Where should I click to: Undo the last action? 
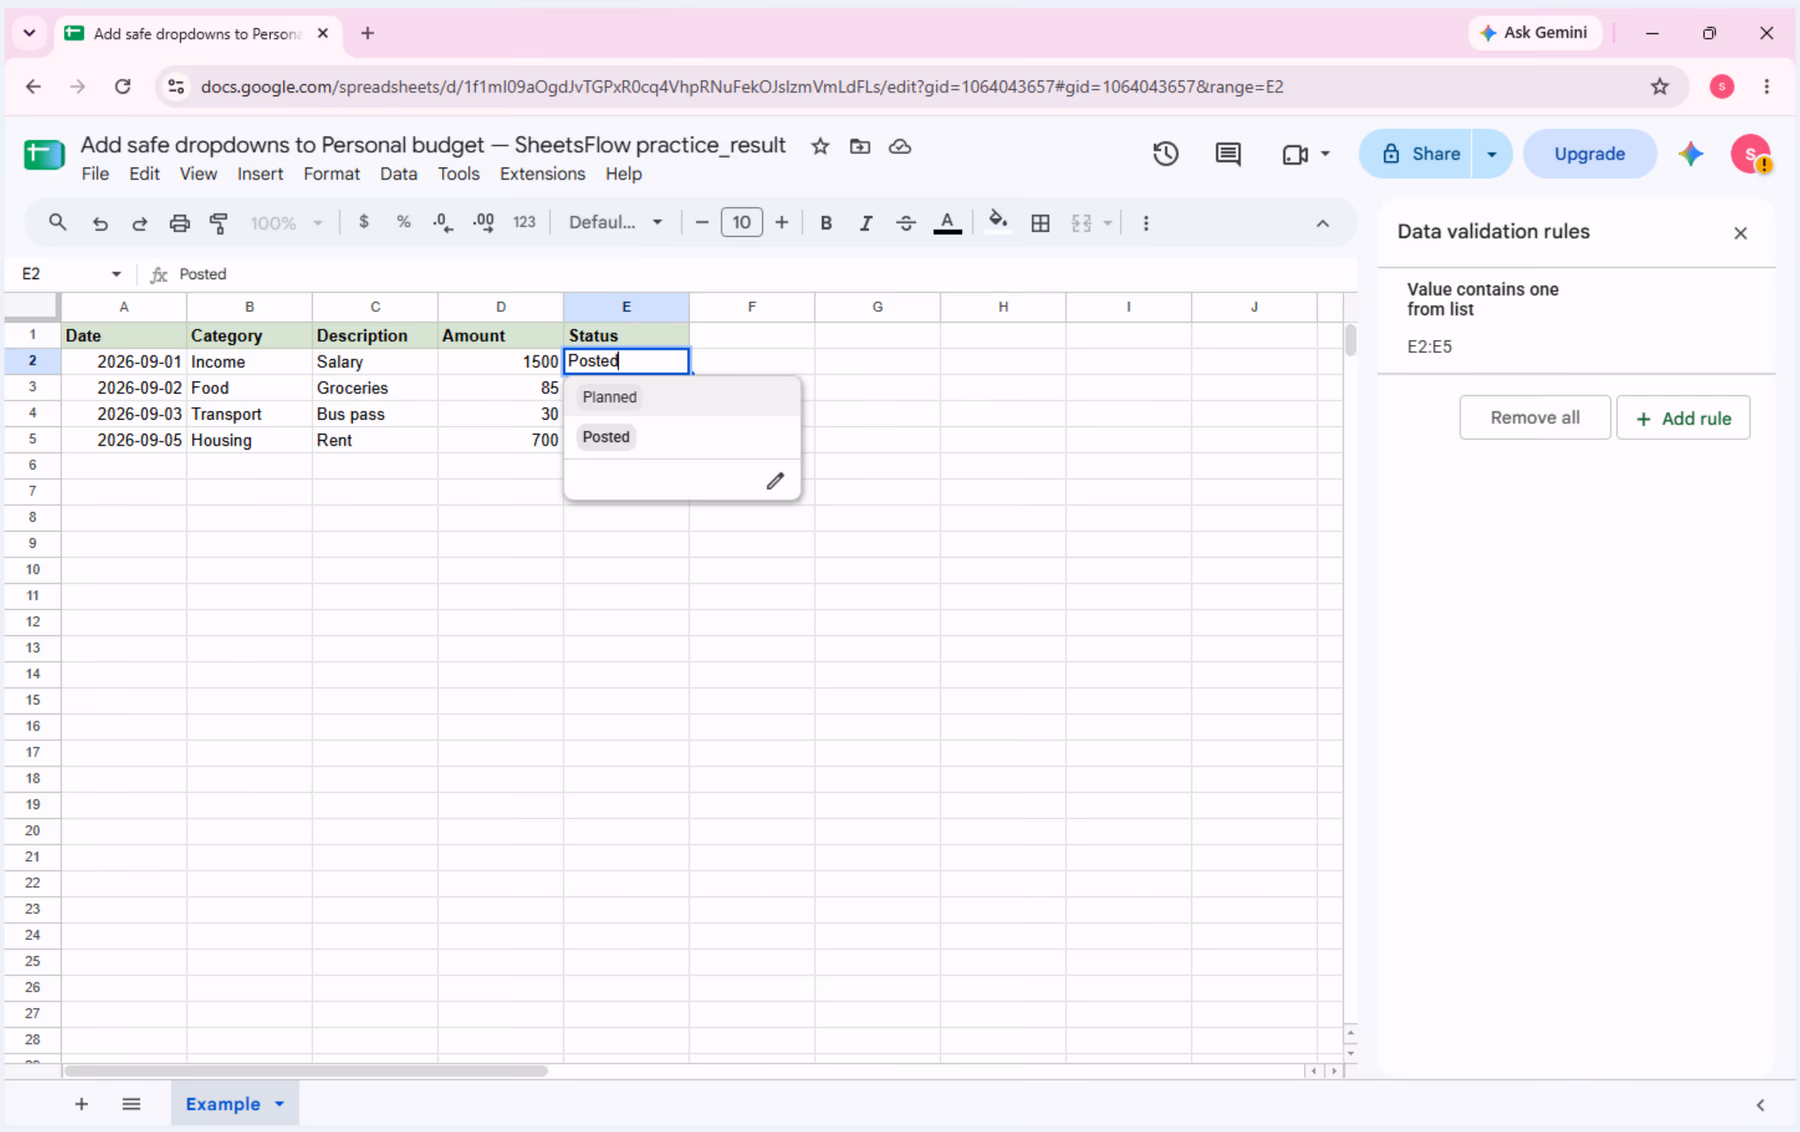[100, 223]
